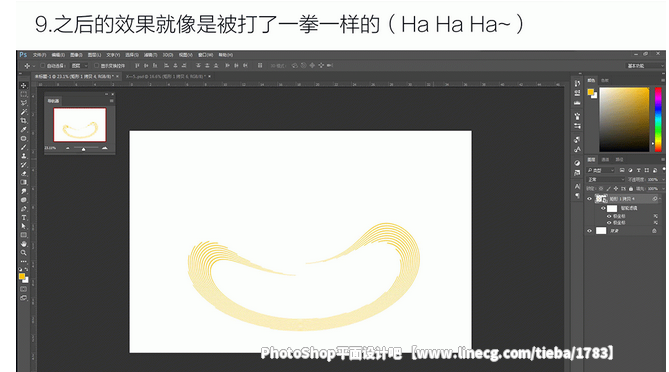This screenshot has width=669, height=372.
Task: Open the Auto-Select layer/group dropdown
Action: pyautogui.click(x=79, y=66)
